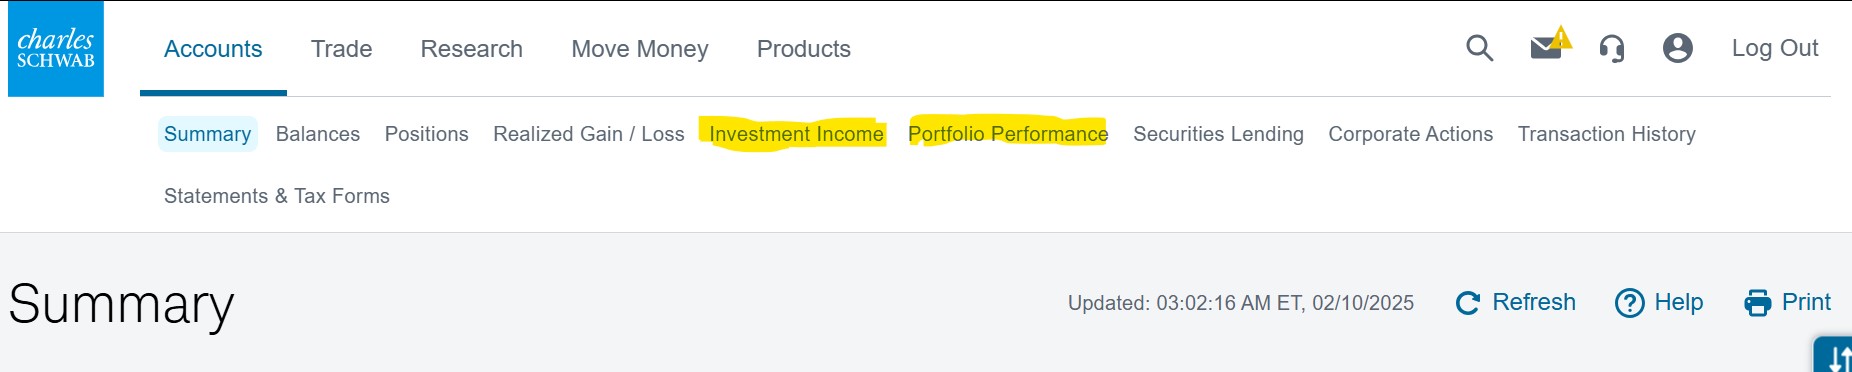Open the Research menu
This screenshot has width=1852, height=372.
point(471,49)
